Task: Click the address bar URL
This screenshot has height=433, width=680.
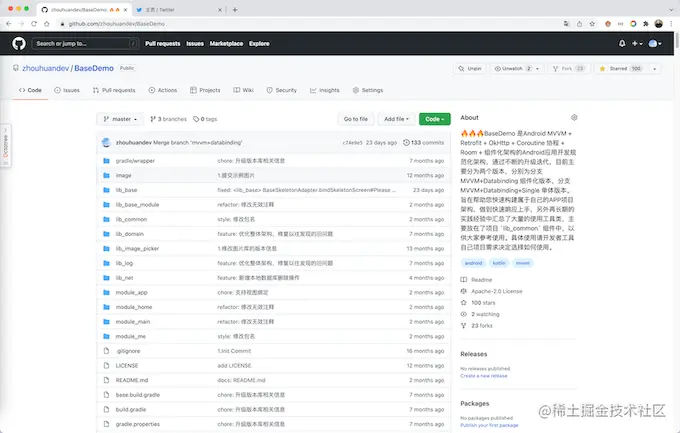Action: [x=117, y=24]
